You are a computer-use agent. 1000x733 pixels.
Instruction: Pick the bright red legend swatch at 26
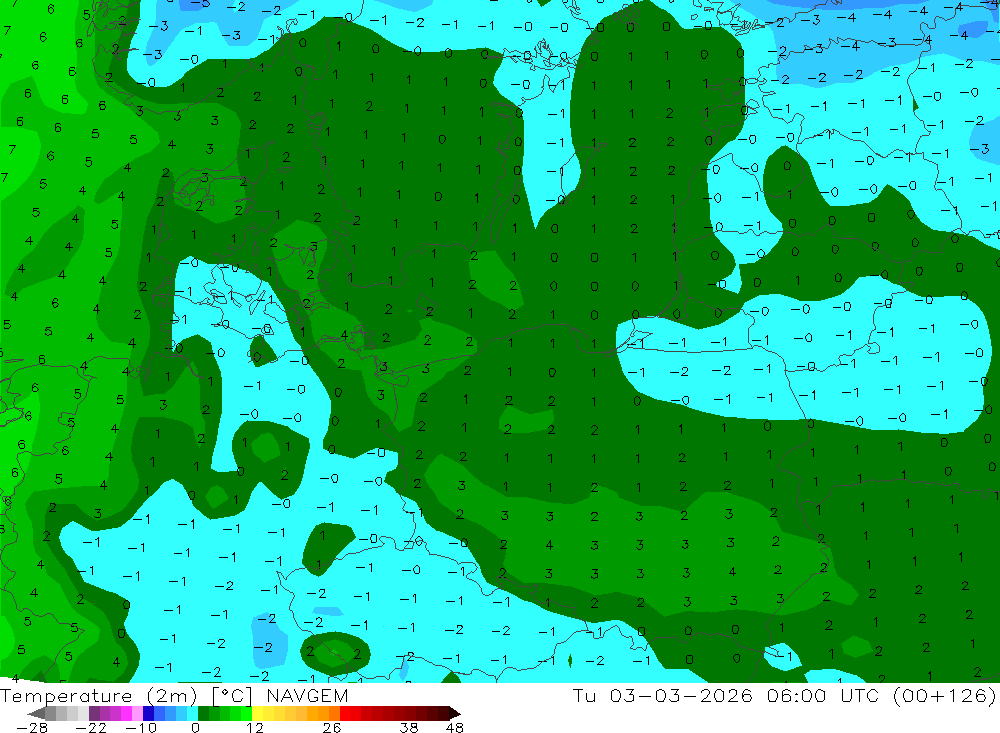tap(345, 713)
